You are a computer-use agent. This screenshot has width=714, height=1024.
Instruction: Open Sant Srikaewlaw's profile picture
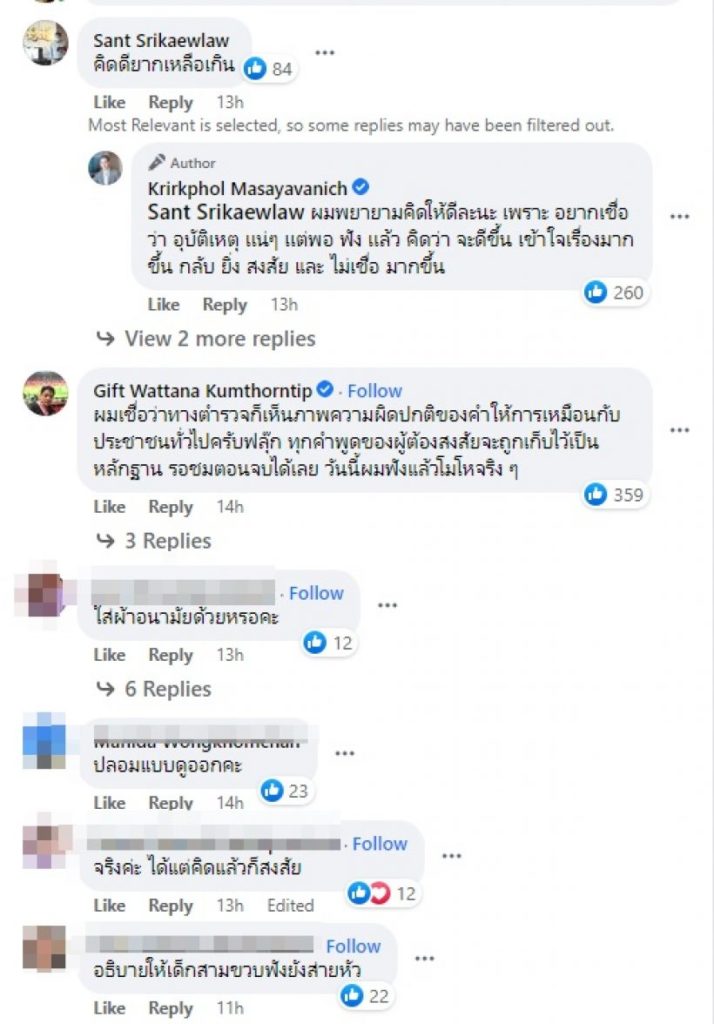pyautogui.click(x=46, y=42)
